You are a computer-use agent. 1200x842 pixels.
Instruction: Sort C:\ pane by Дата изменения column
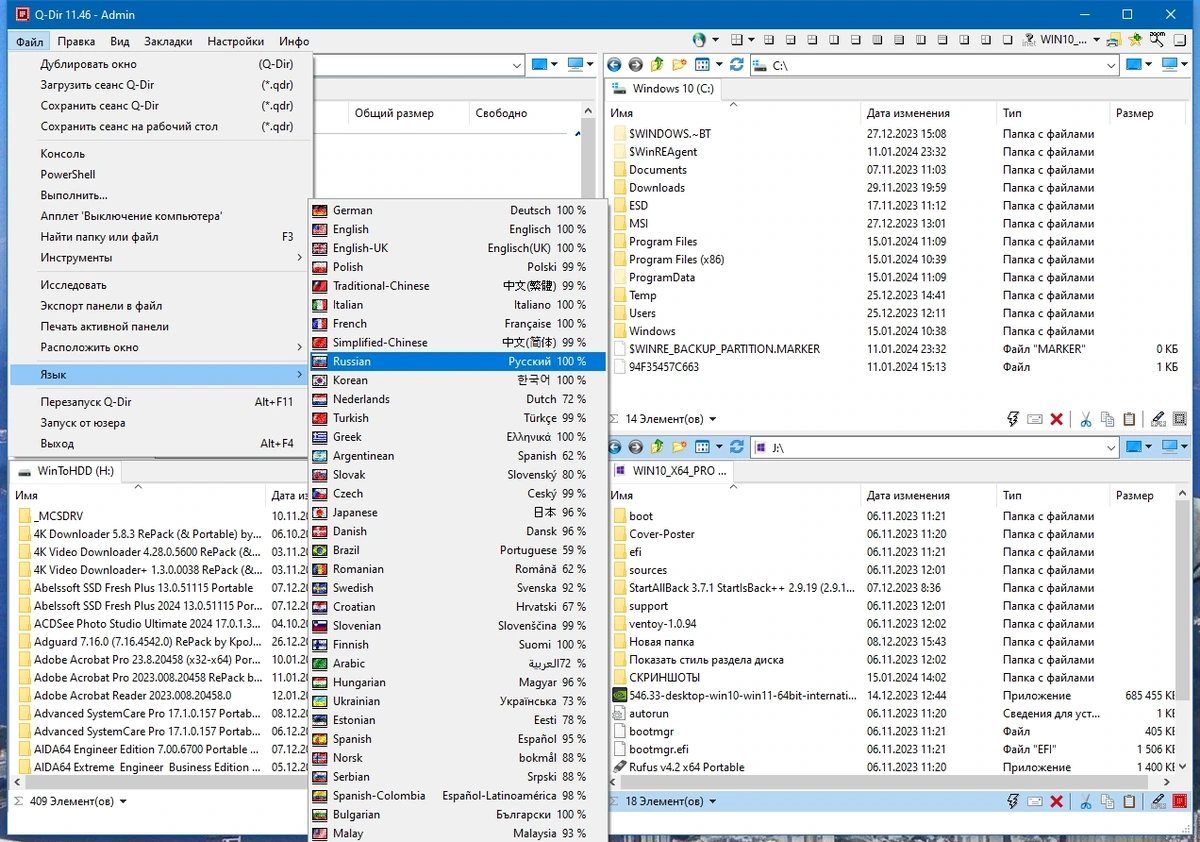[927, 113]
